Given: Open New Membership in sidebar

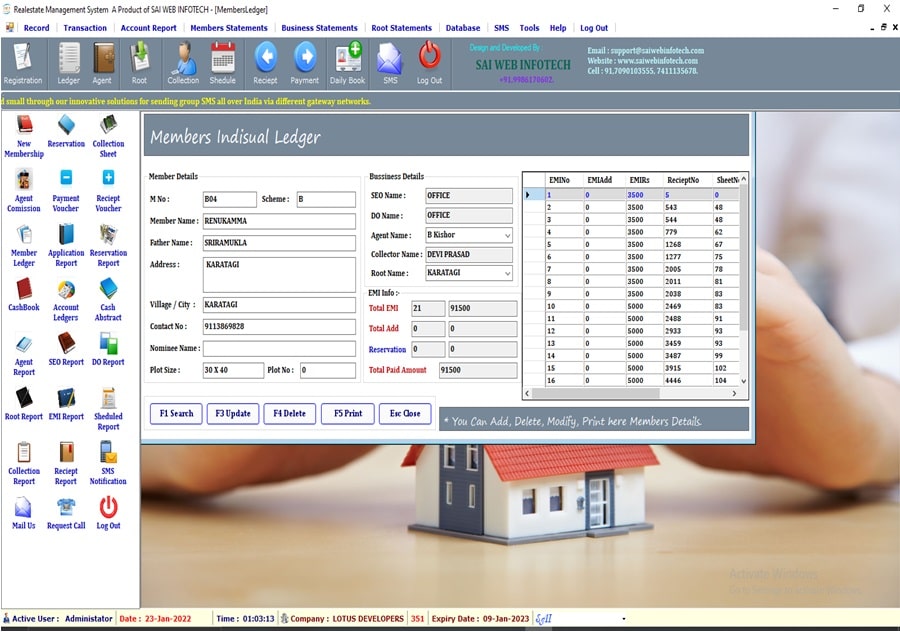Looking at the screenshot, I should [24, 135].
